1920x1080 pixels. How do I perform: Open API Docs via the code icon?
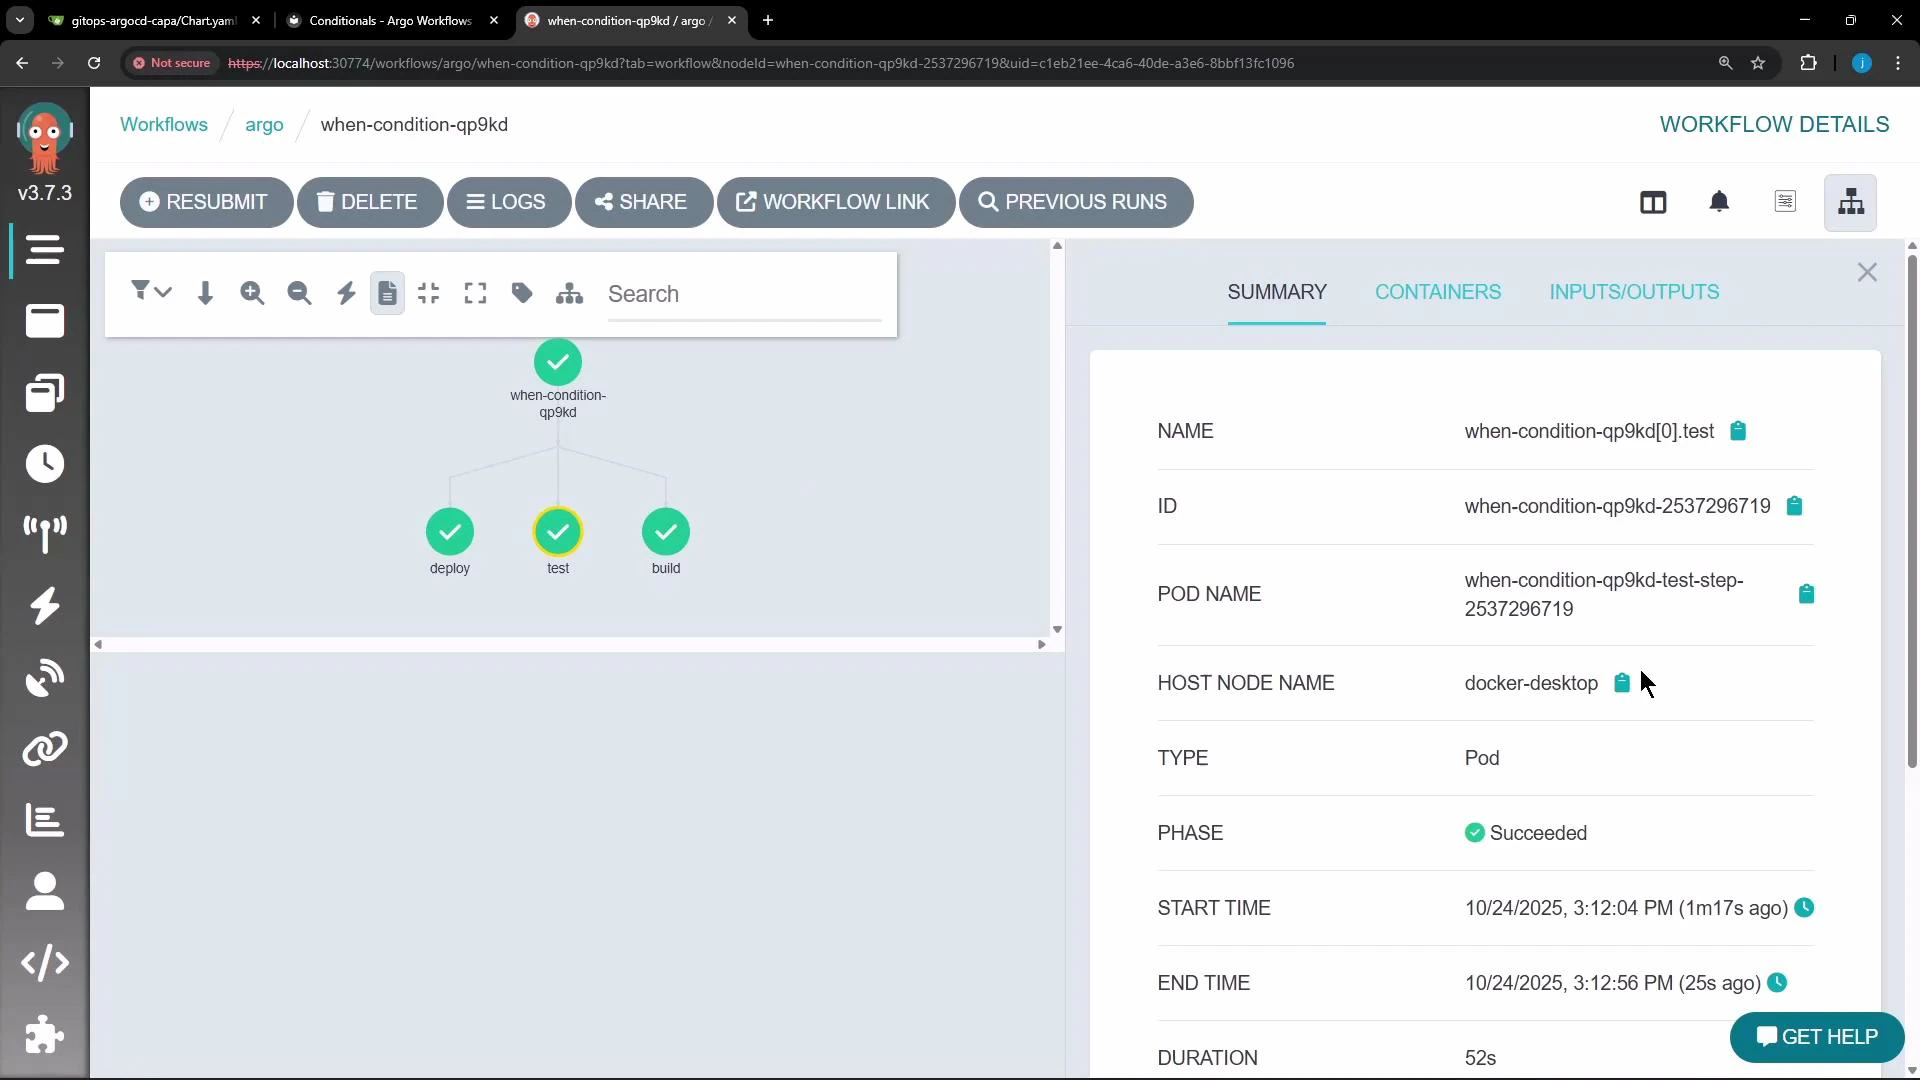coord(45,963)
